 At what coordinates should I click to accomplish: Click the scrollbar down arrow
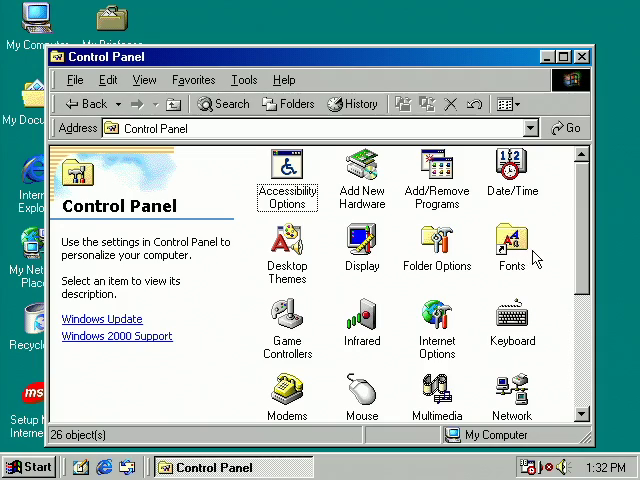point(581,414)
